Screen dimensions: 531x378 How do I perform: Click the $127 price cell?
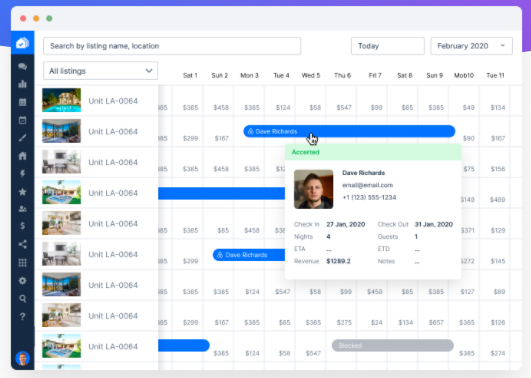pyautogui.click(x=467, y=292)
